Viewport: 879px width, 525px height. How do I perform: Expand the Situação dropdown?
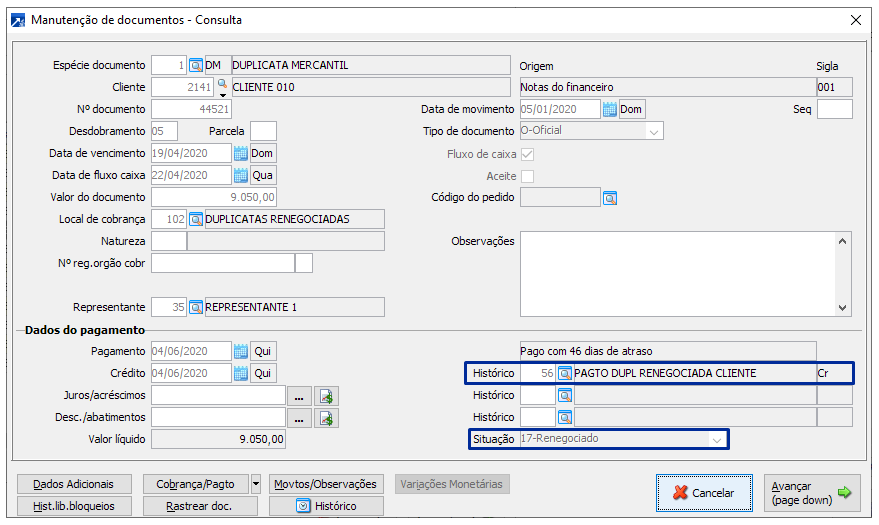click(x=716, y=439)
